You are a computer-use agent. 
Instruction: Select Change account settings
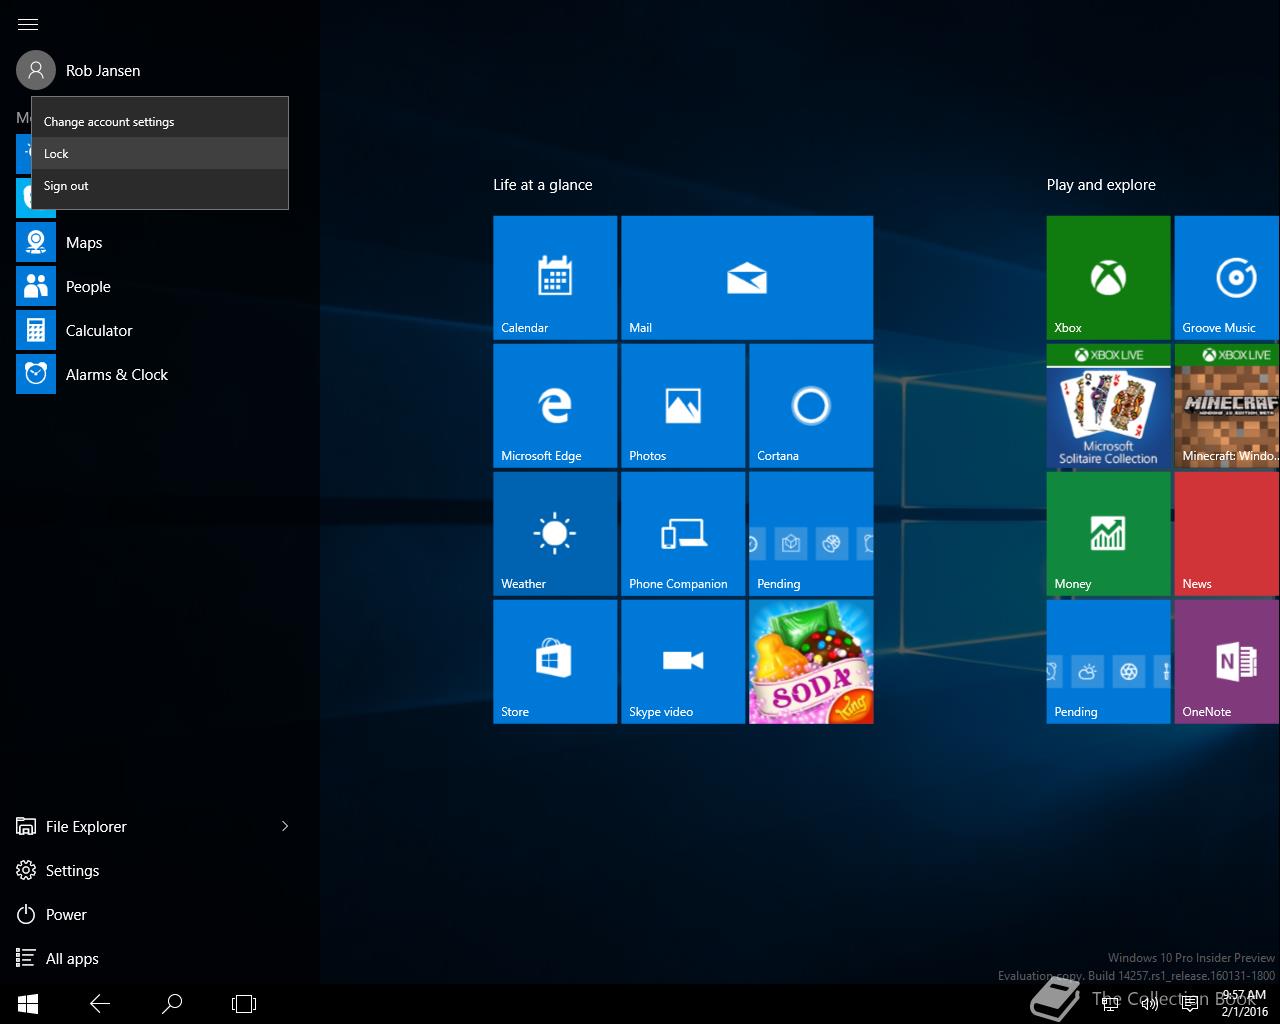click(x=160, y=121)
